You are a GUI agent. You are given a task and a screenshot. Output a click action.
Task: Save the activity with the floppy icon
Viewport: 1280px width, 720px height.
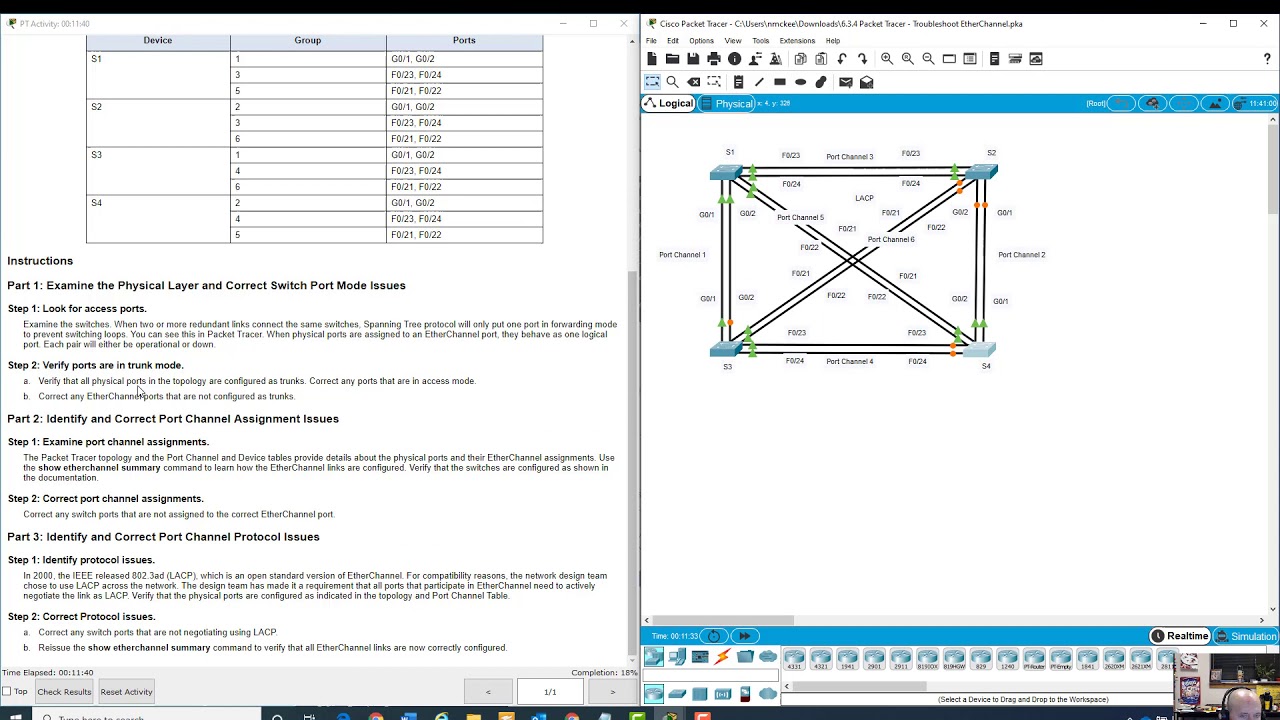pyautogui.click(x=693, y=59)
